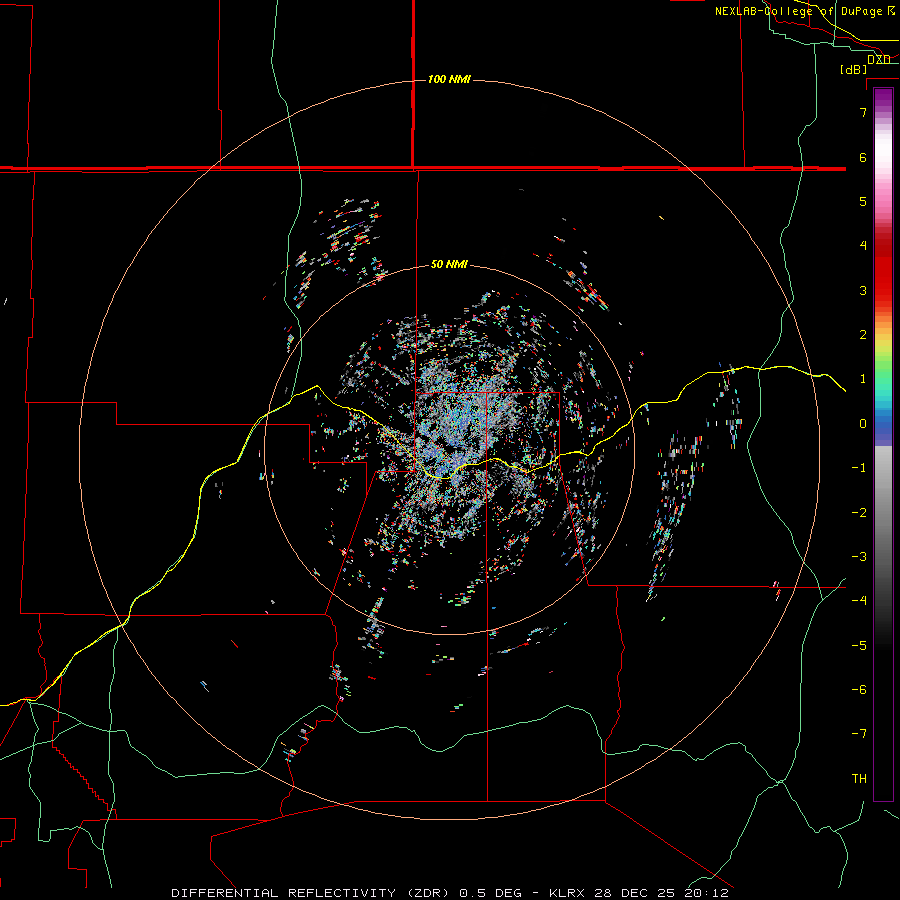Click the "7" value on the color scale

863,112
